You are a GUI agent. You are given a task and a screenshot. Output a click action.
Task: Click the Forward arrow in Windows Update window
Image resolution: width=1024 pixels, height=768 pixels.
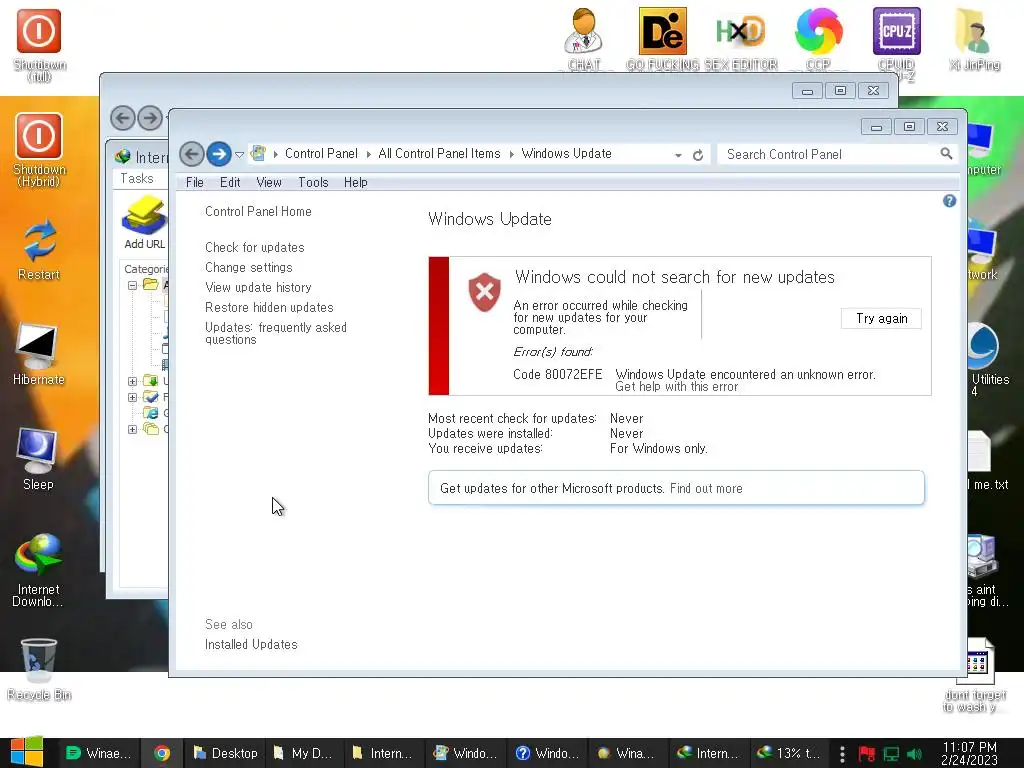coord(219,154)
